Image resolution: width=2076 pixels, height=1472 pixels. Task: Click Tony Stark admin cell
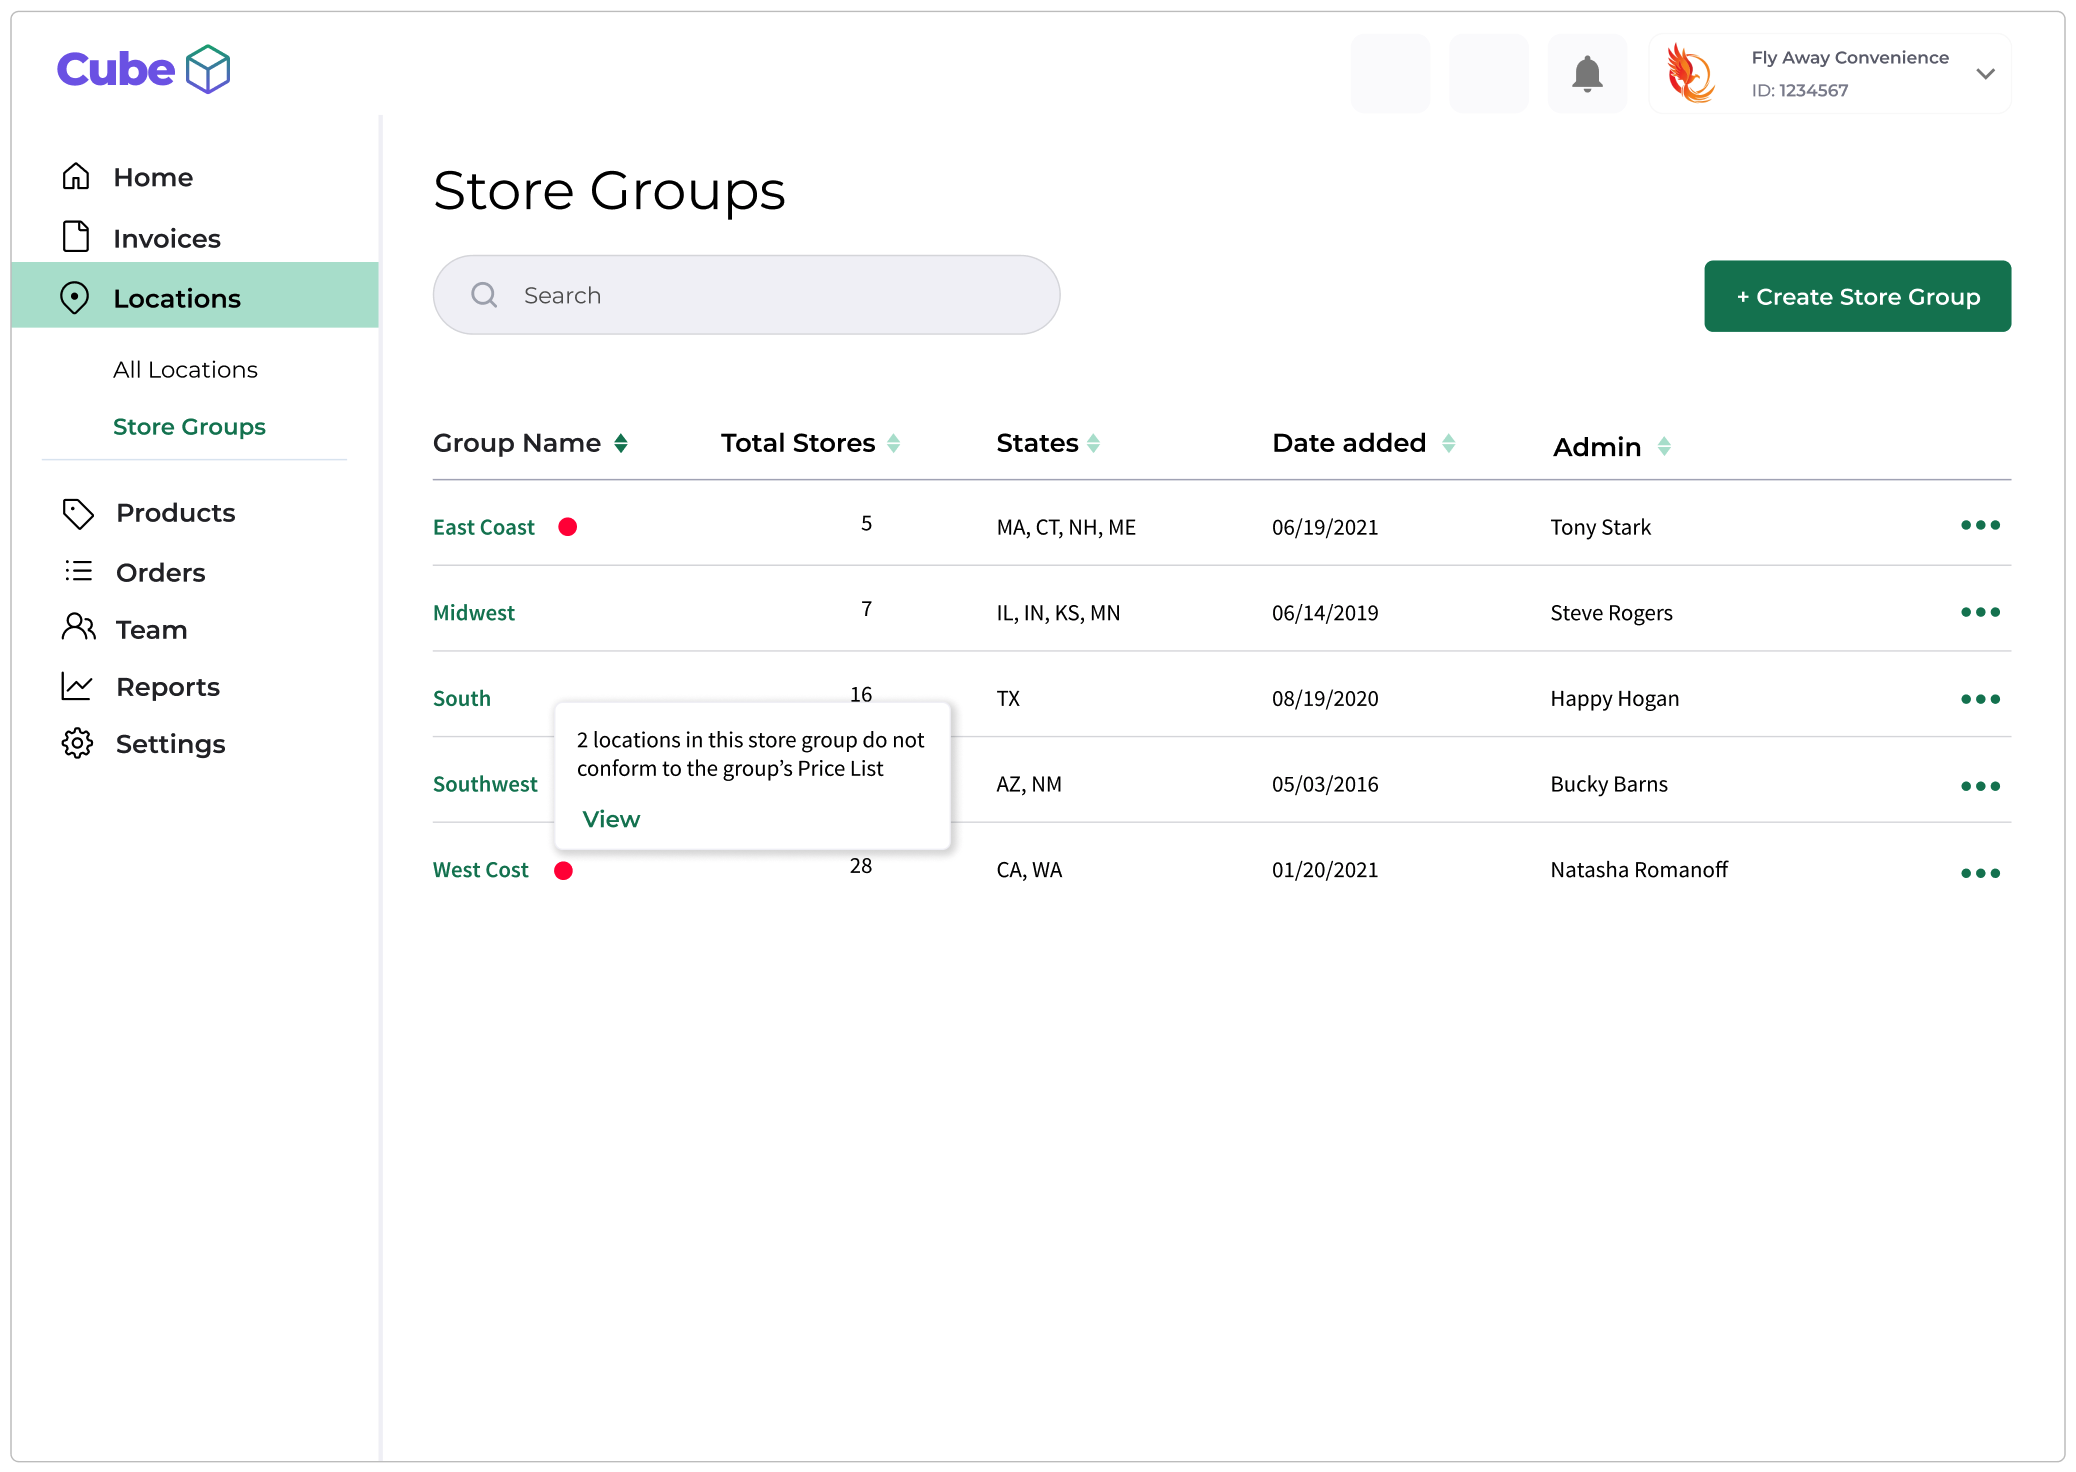pyautogui.click(x=1600, y=527)
